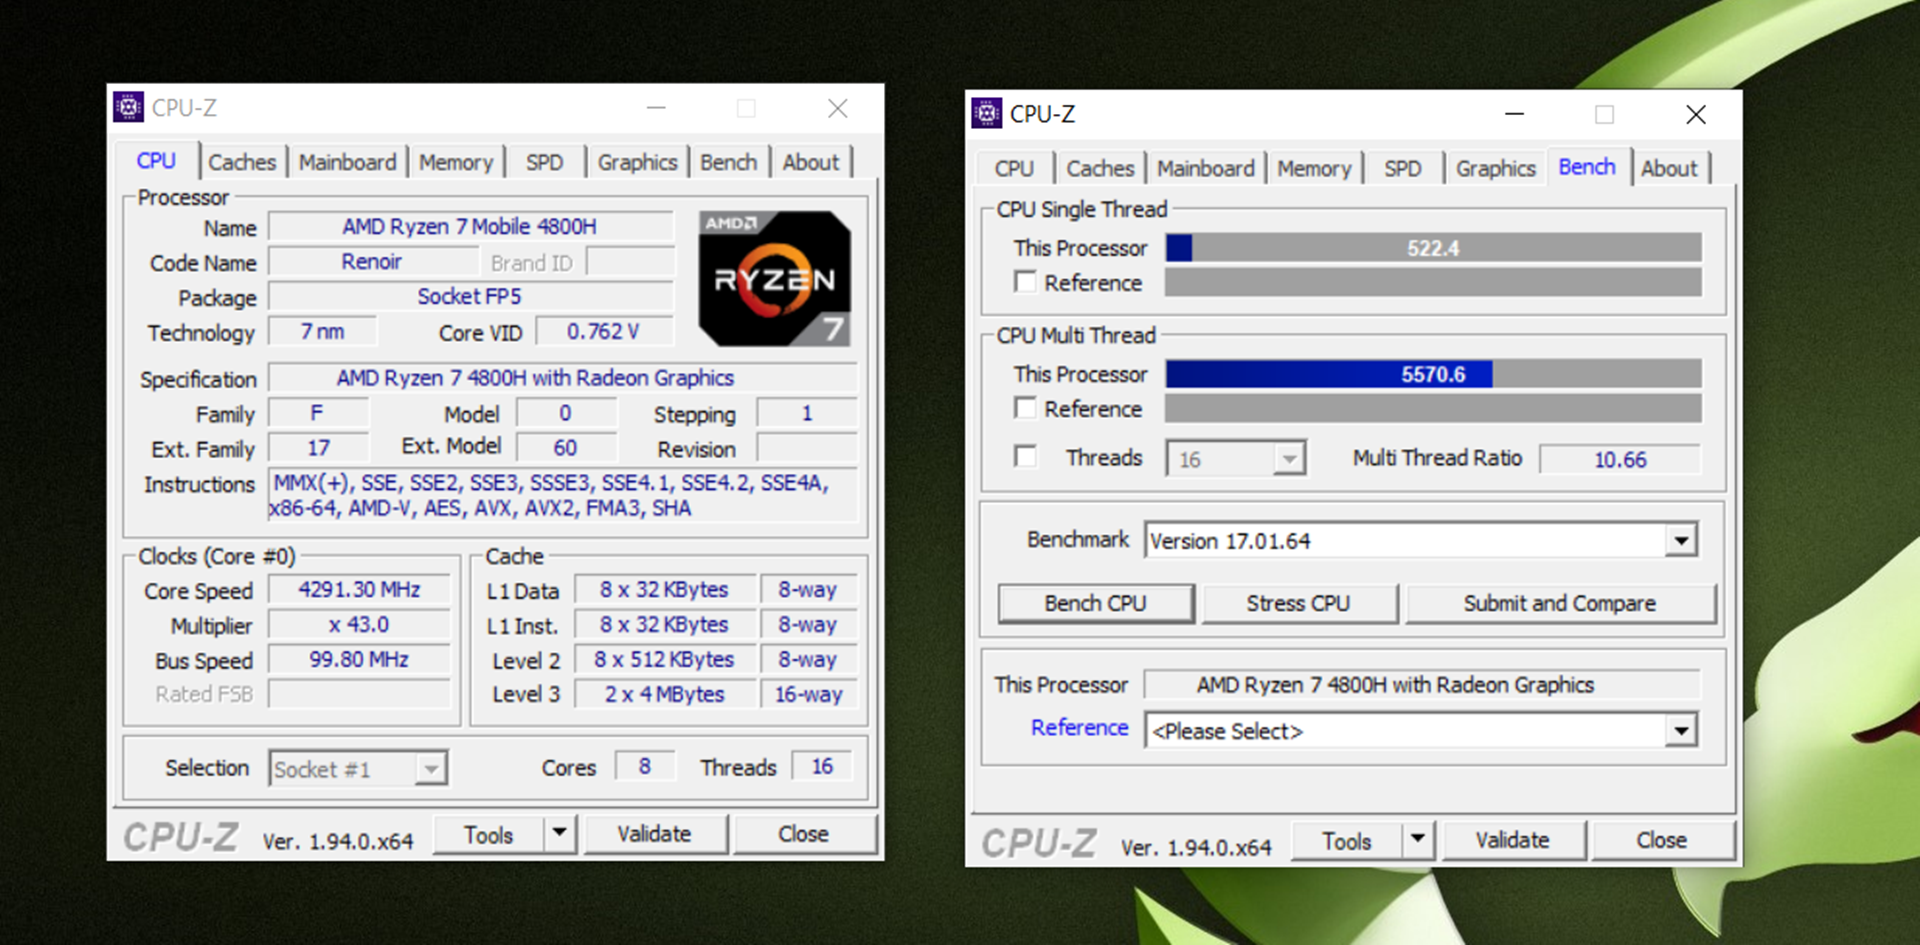Click the blue Reference link label
This screenshot has height=945, width=1920.
pyautogui.click(x=1080, y=727)
